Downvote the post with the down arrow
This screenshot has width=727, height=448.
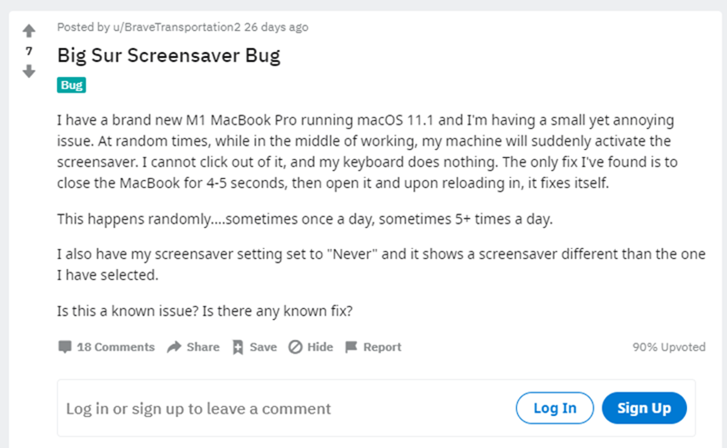pos(29,71)
